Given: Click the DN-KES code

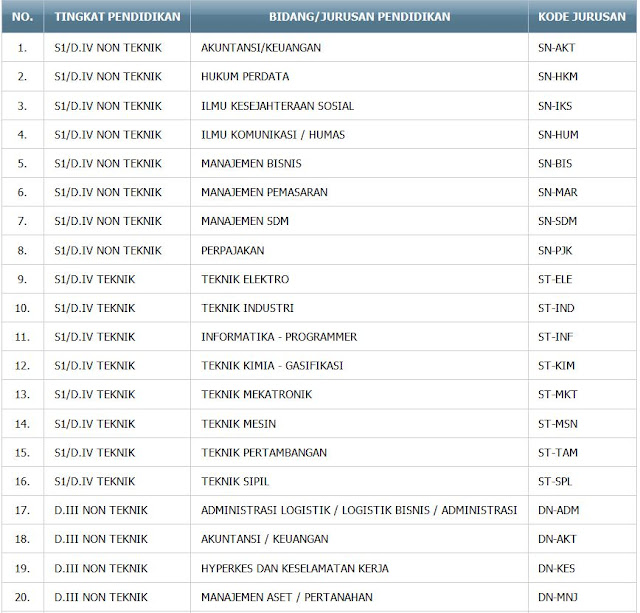Looking at the screenshot, I should click(556, 569).
